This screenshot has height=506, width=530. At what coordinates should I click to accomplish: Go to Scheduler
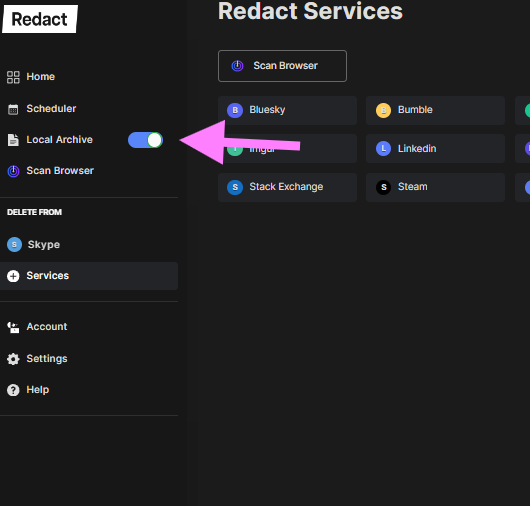point(51,109)
